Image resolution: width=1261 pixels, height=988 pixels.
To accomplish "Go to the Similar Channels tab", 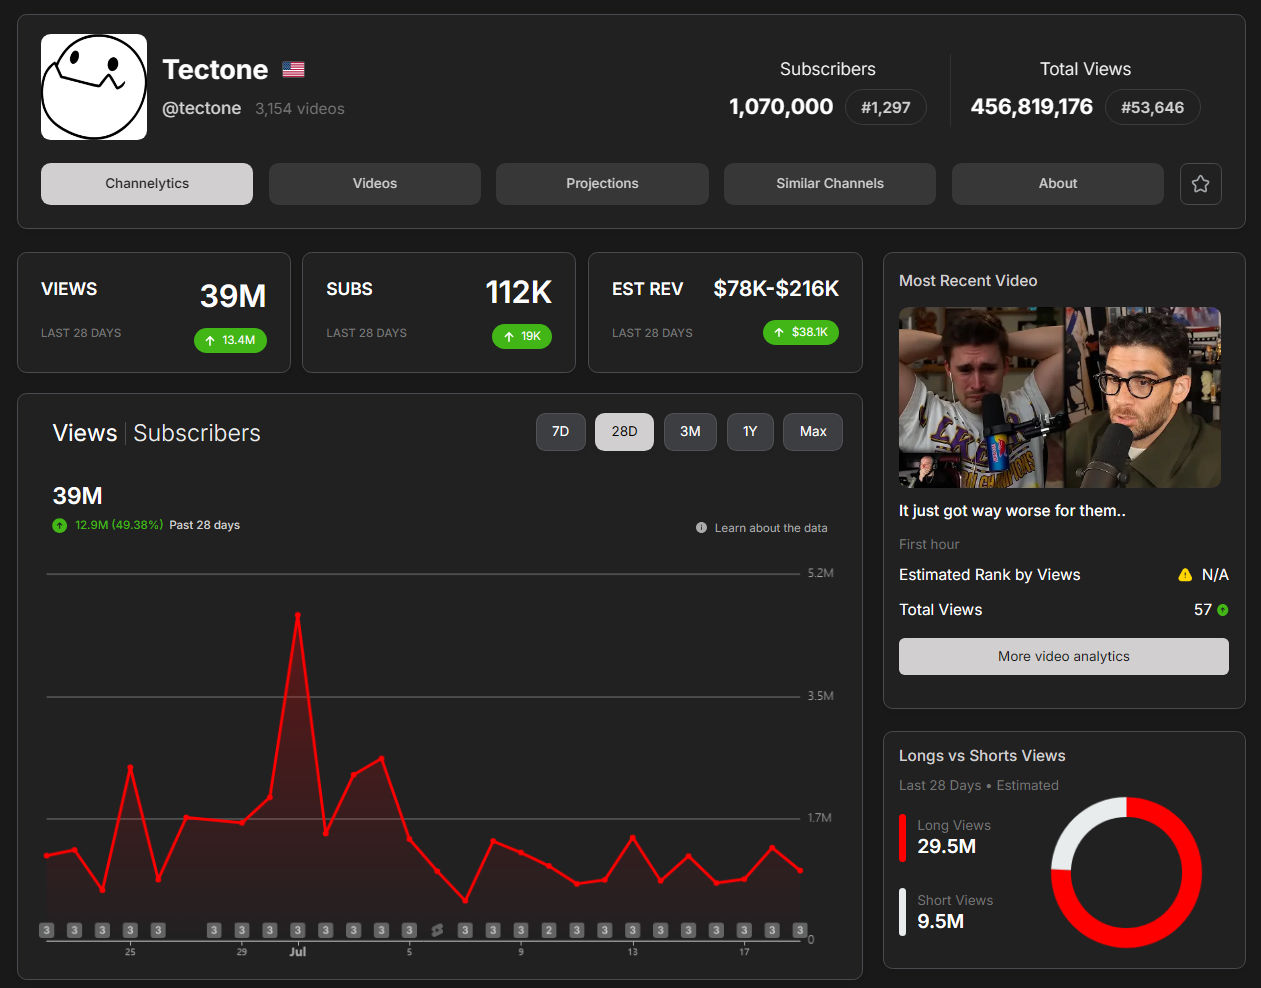I will (x=830, y=184).
